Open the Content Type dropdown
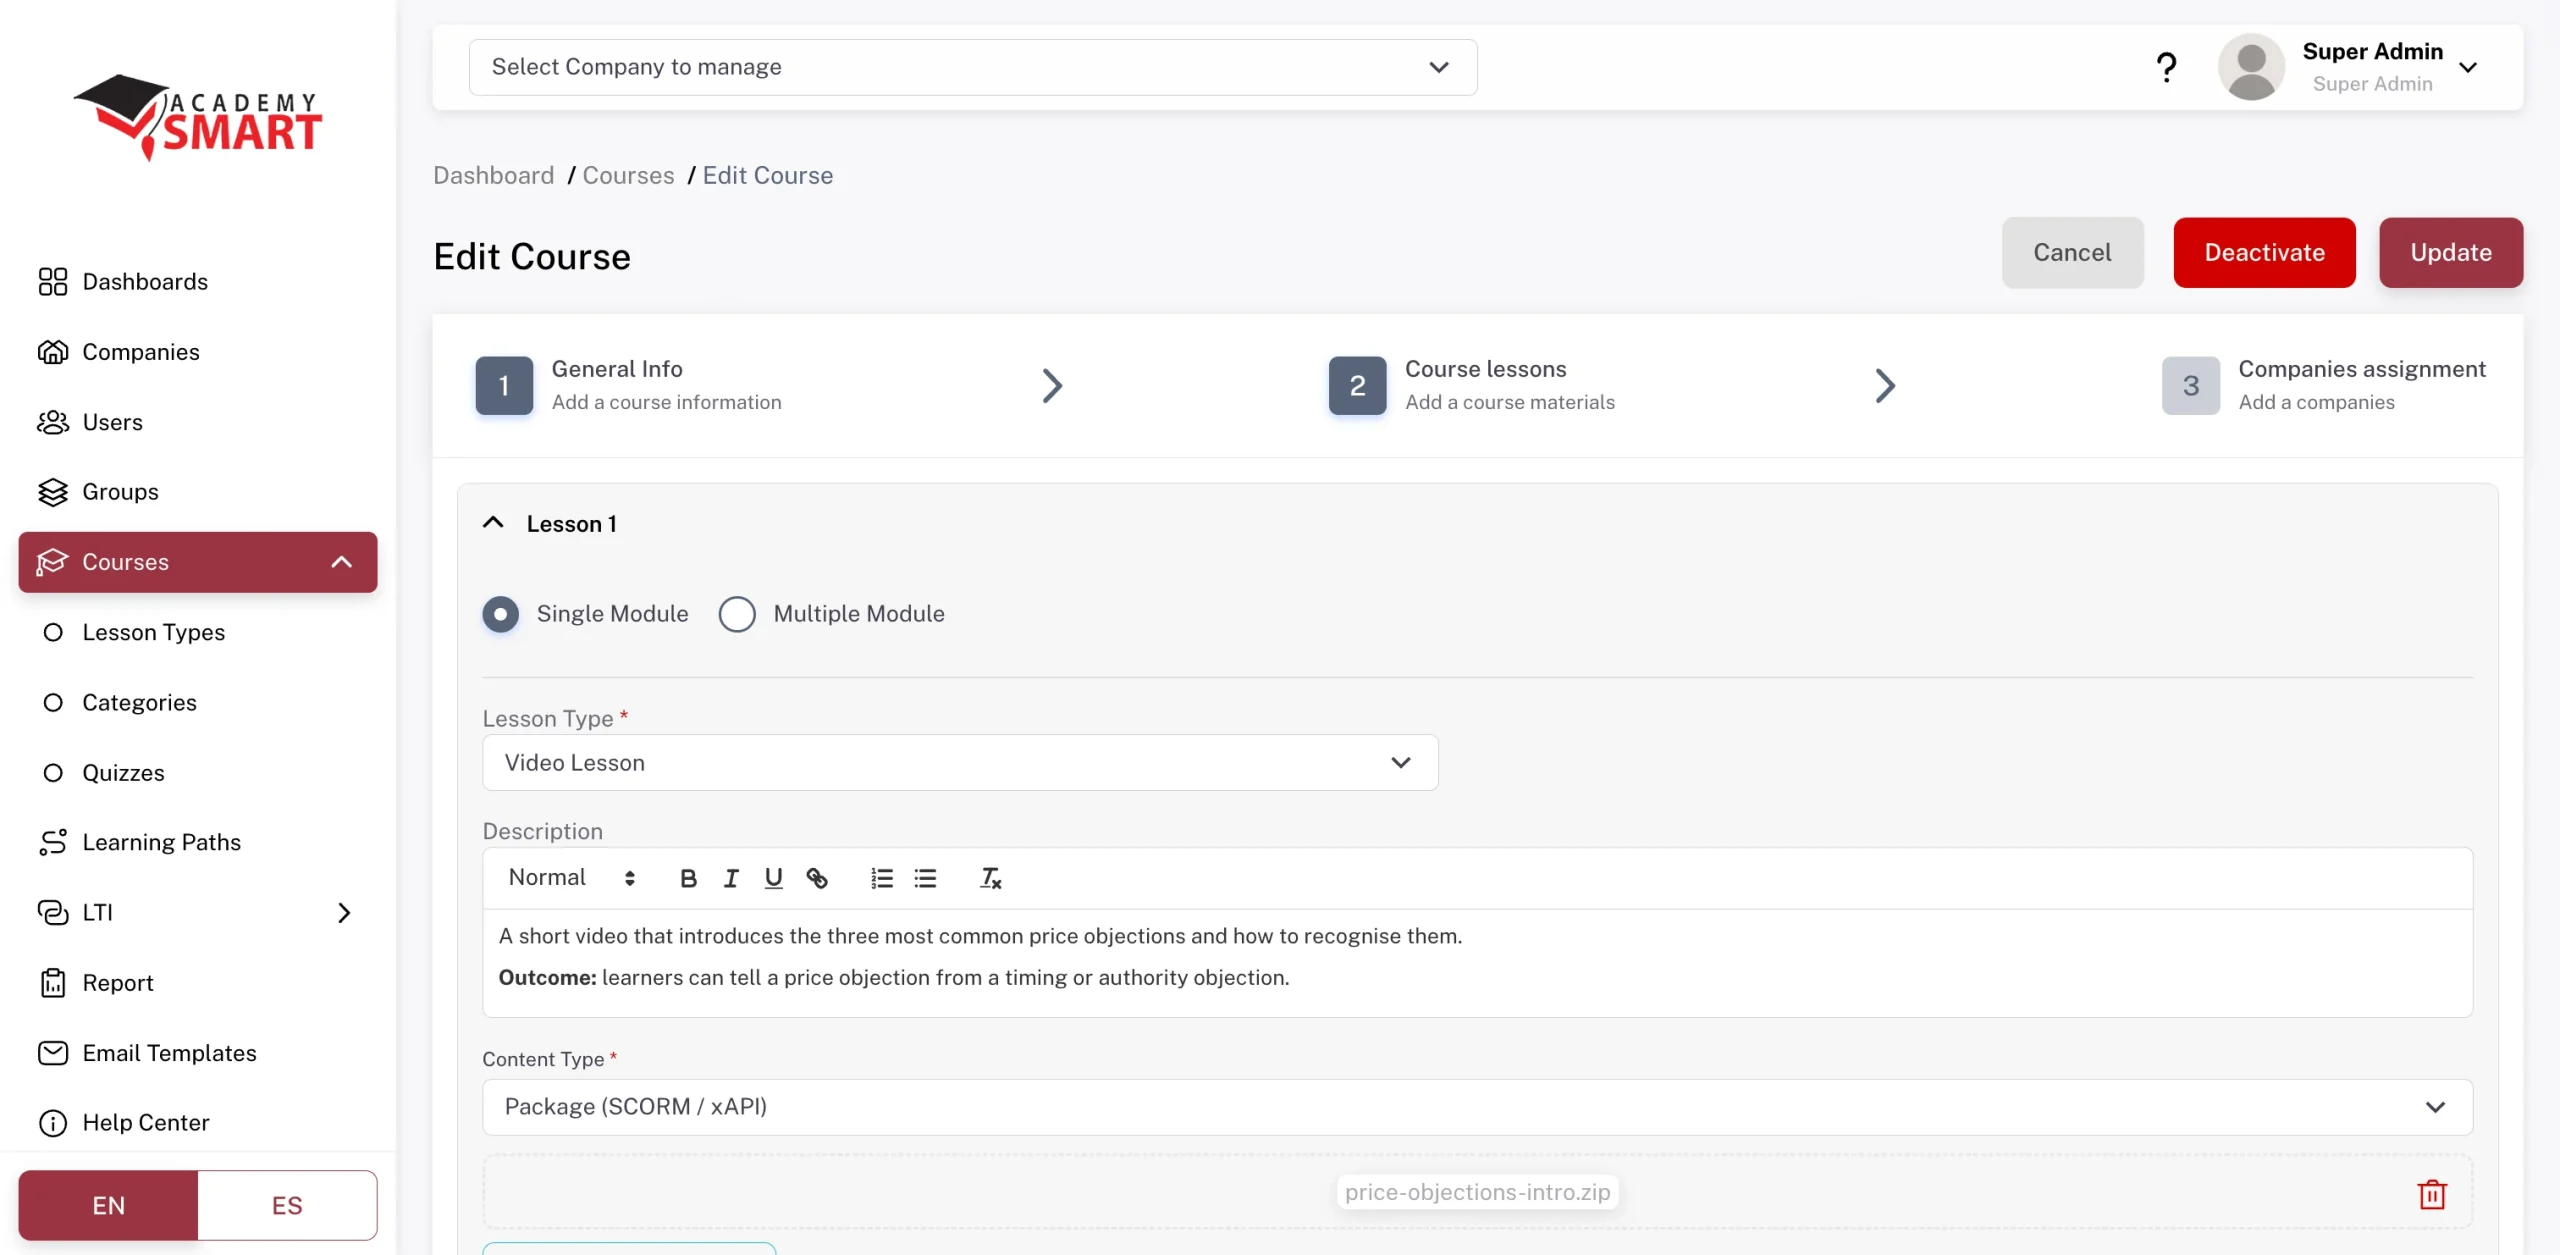 click(x=1478, y=1107)
